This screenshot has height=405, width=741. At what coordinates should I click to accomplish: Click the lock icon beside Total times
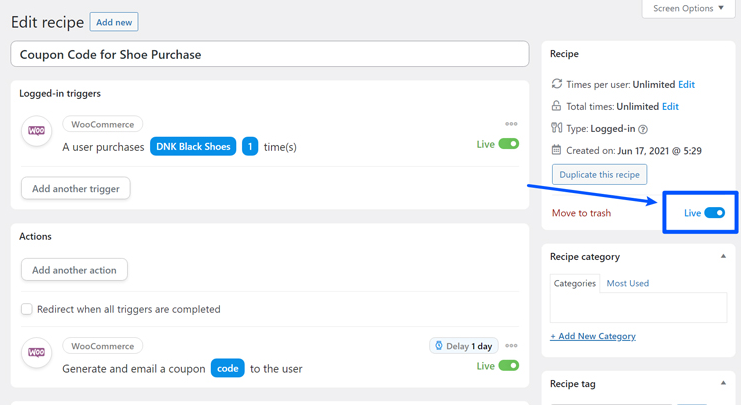coord(557,106)
